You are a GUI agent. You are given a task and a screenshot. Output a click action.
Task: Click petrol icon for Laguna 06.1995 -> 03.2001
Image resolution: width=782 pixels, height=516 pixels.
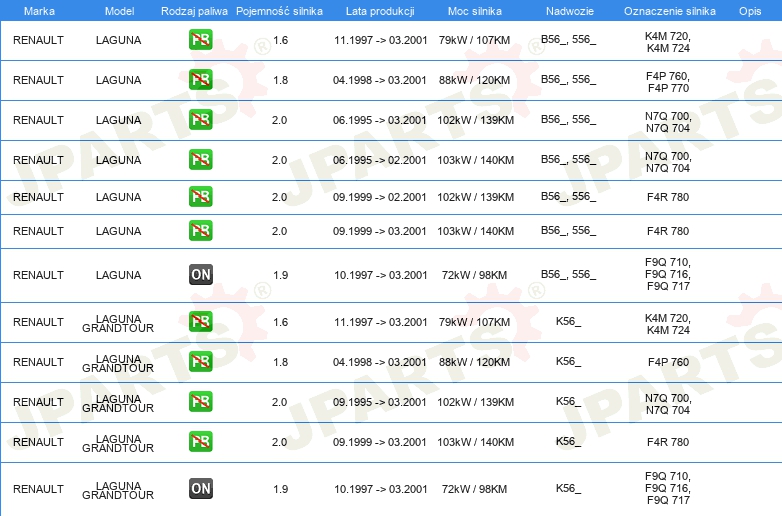tap(201, 120)
